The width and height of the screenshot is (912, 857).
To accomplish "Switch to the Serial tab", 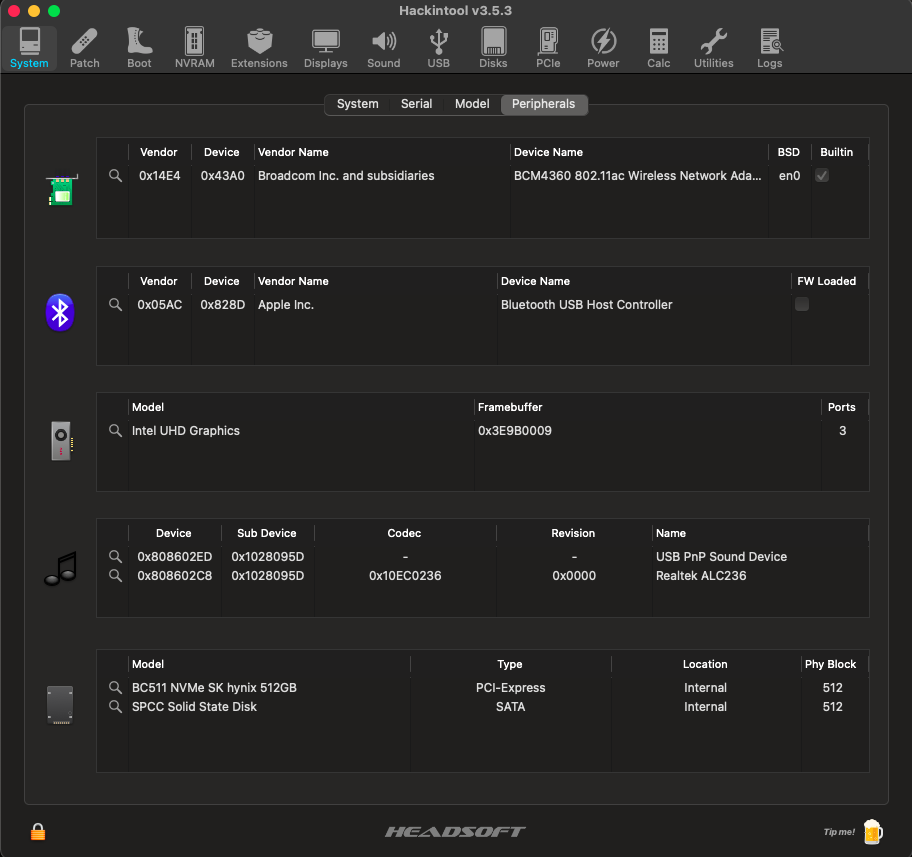I will point(416,104).
